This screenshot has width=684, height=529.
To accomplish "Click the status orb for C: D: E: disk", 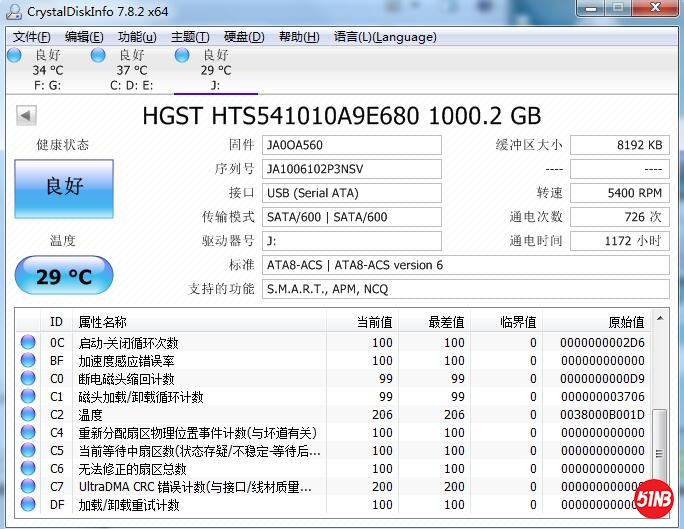I will click(98, 55).
